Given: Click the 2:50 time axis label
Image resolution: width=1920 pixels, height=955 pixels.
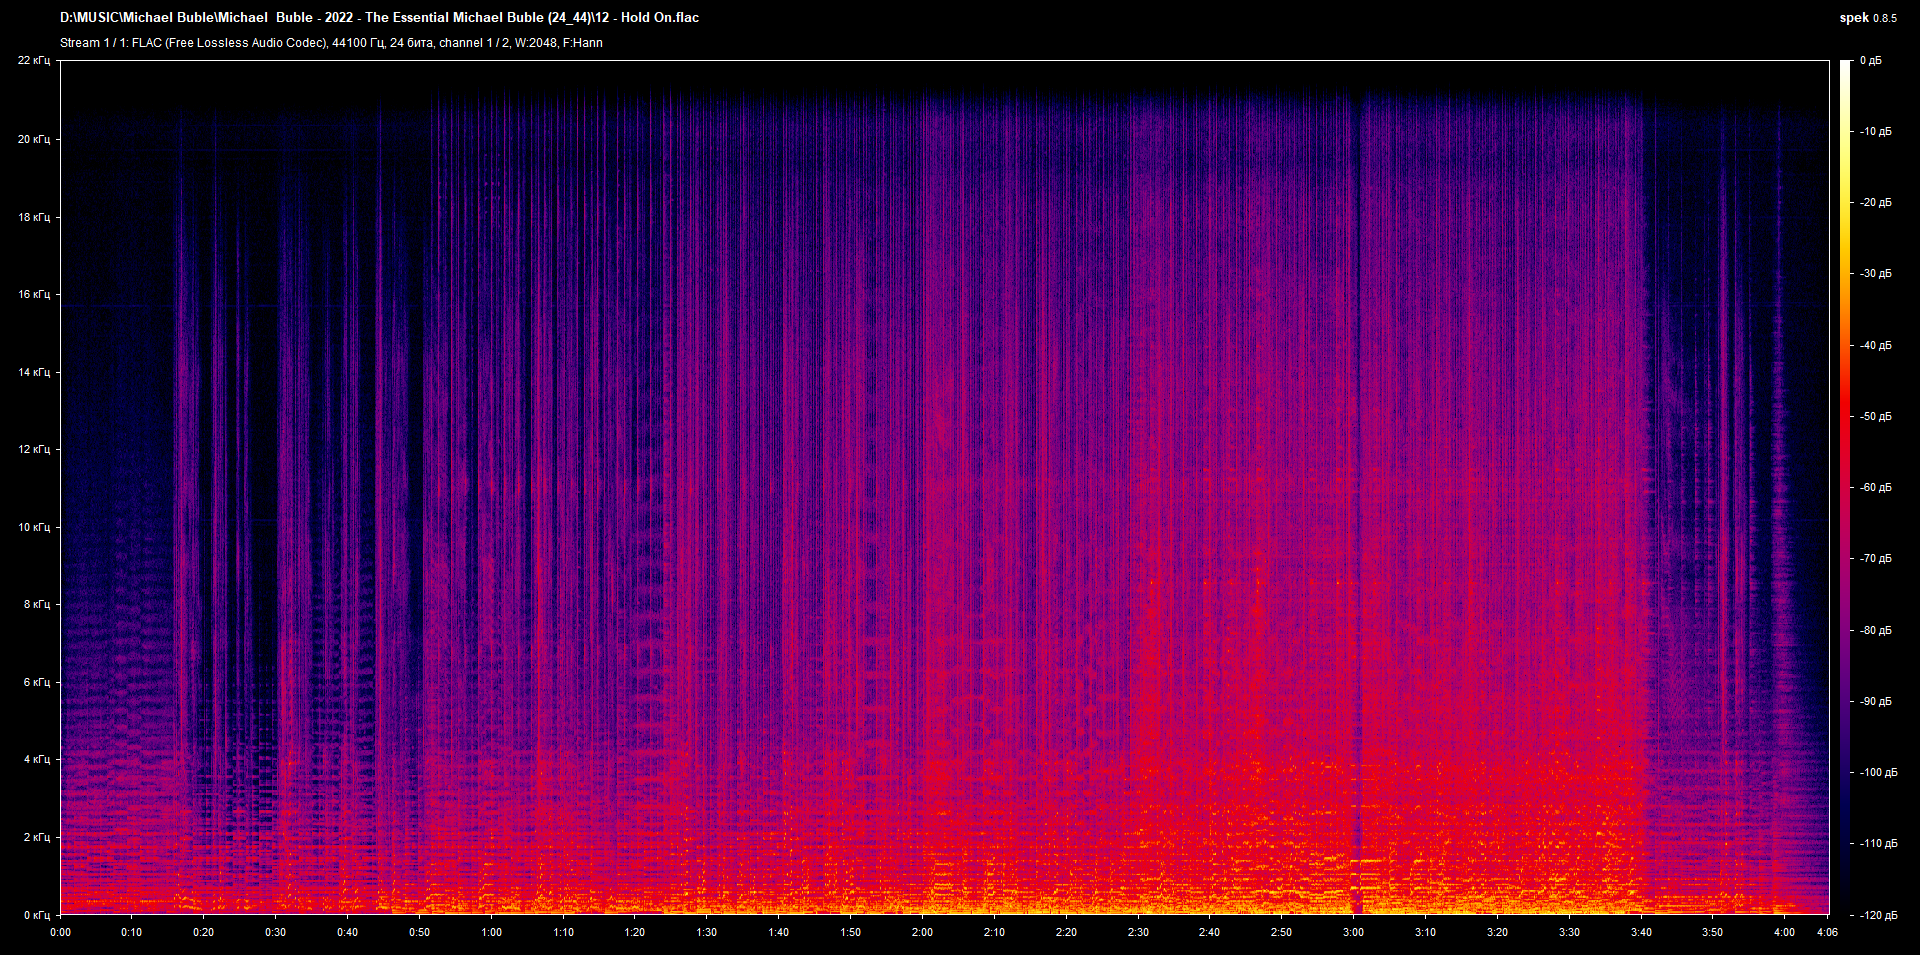Looking at the screenshot, I should tap(1282, 933).
